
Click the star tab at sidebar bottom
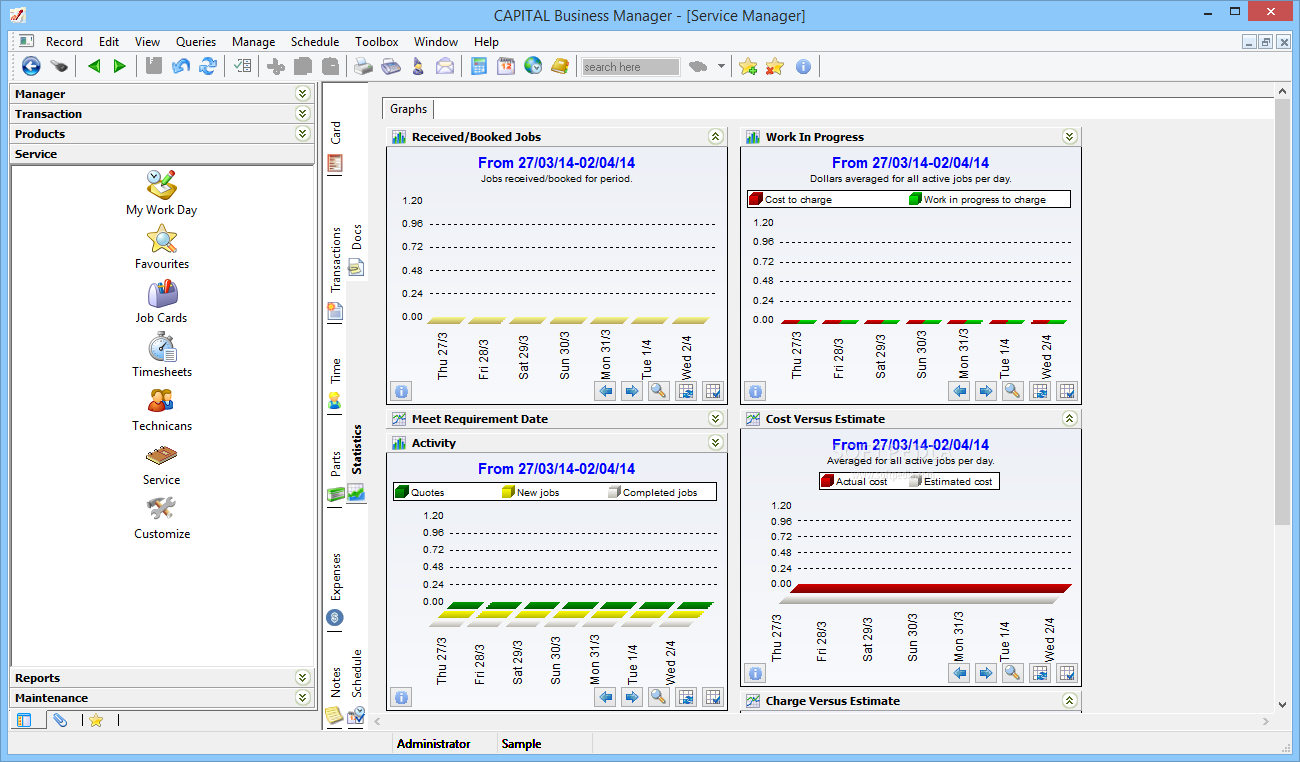tap(96, 720)
